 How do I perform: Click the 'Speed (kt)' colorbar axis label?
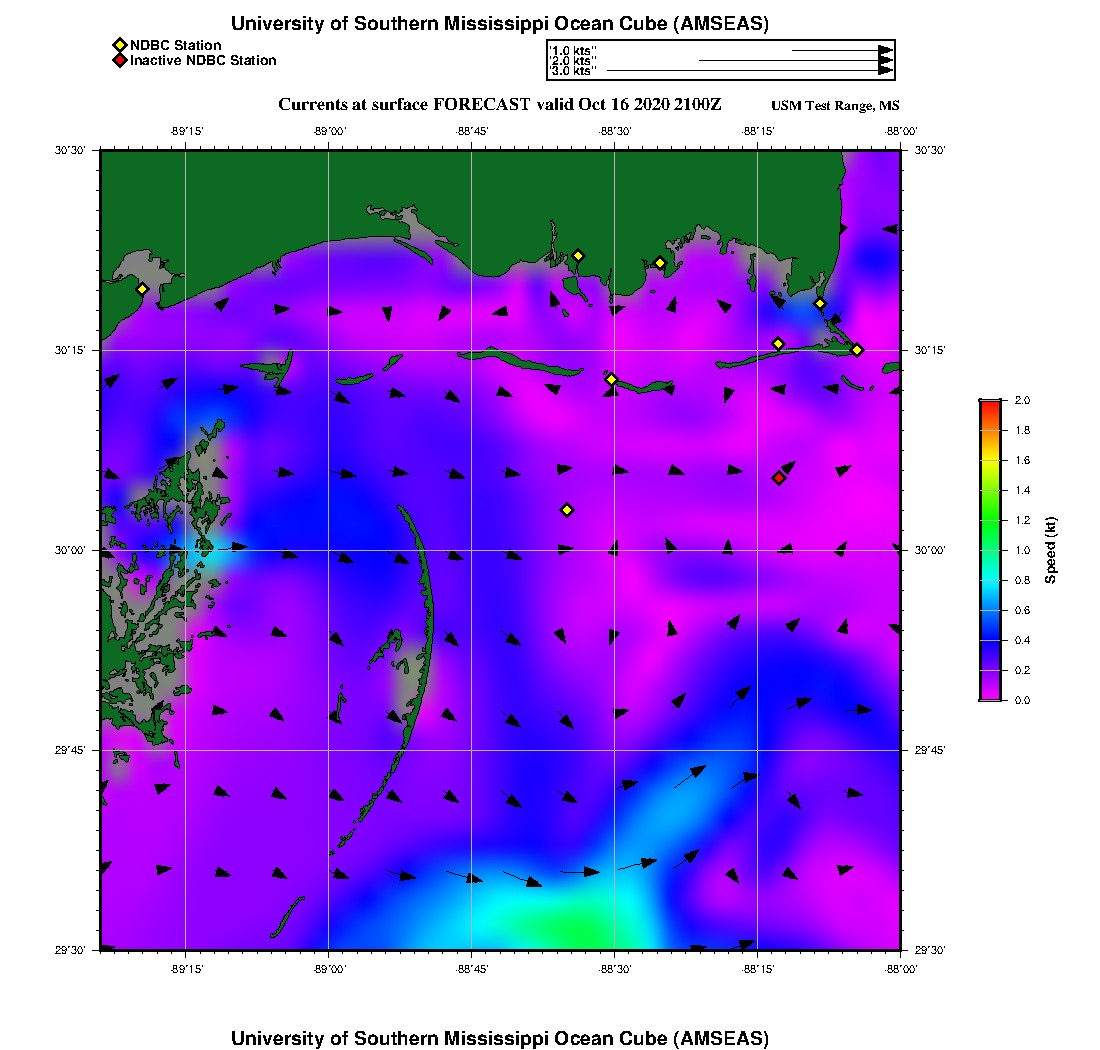[x=1051, y=550]
